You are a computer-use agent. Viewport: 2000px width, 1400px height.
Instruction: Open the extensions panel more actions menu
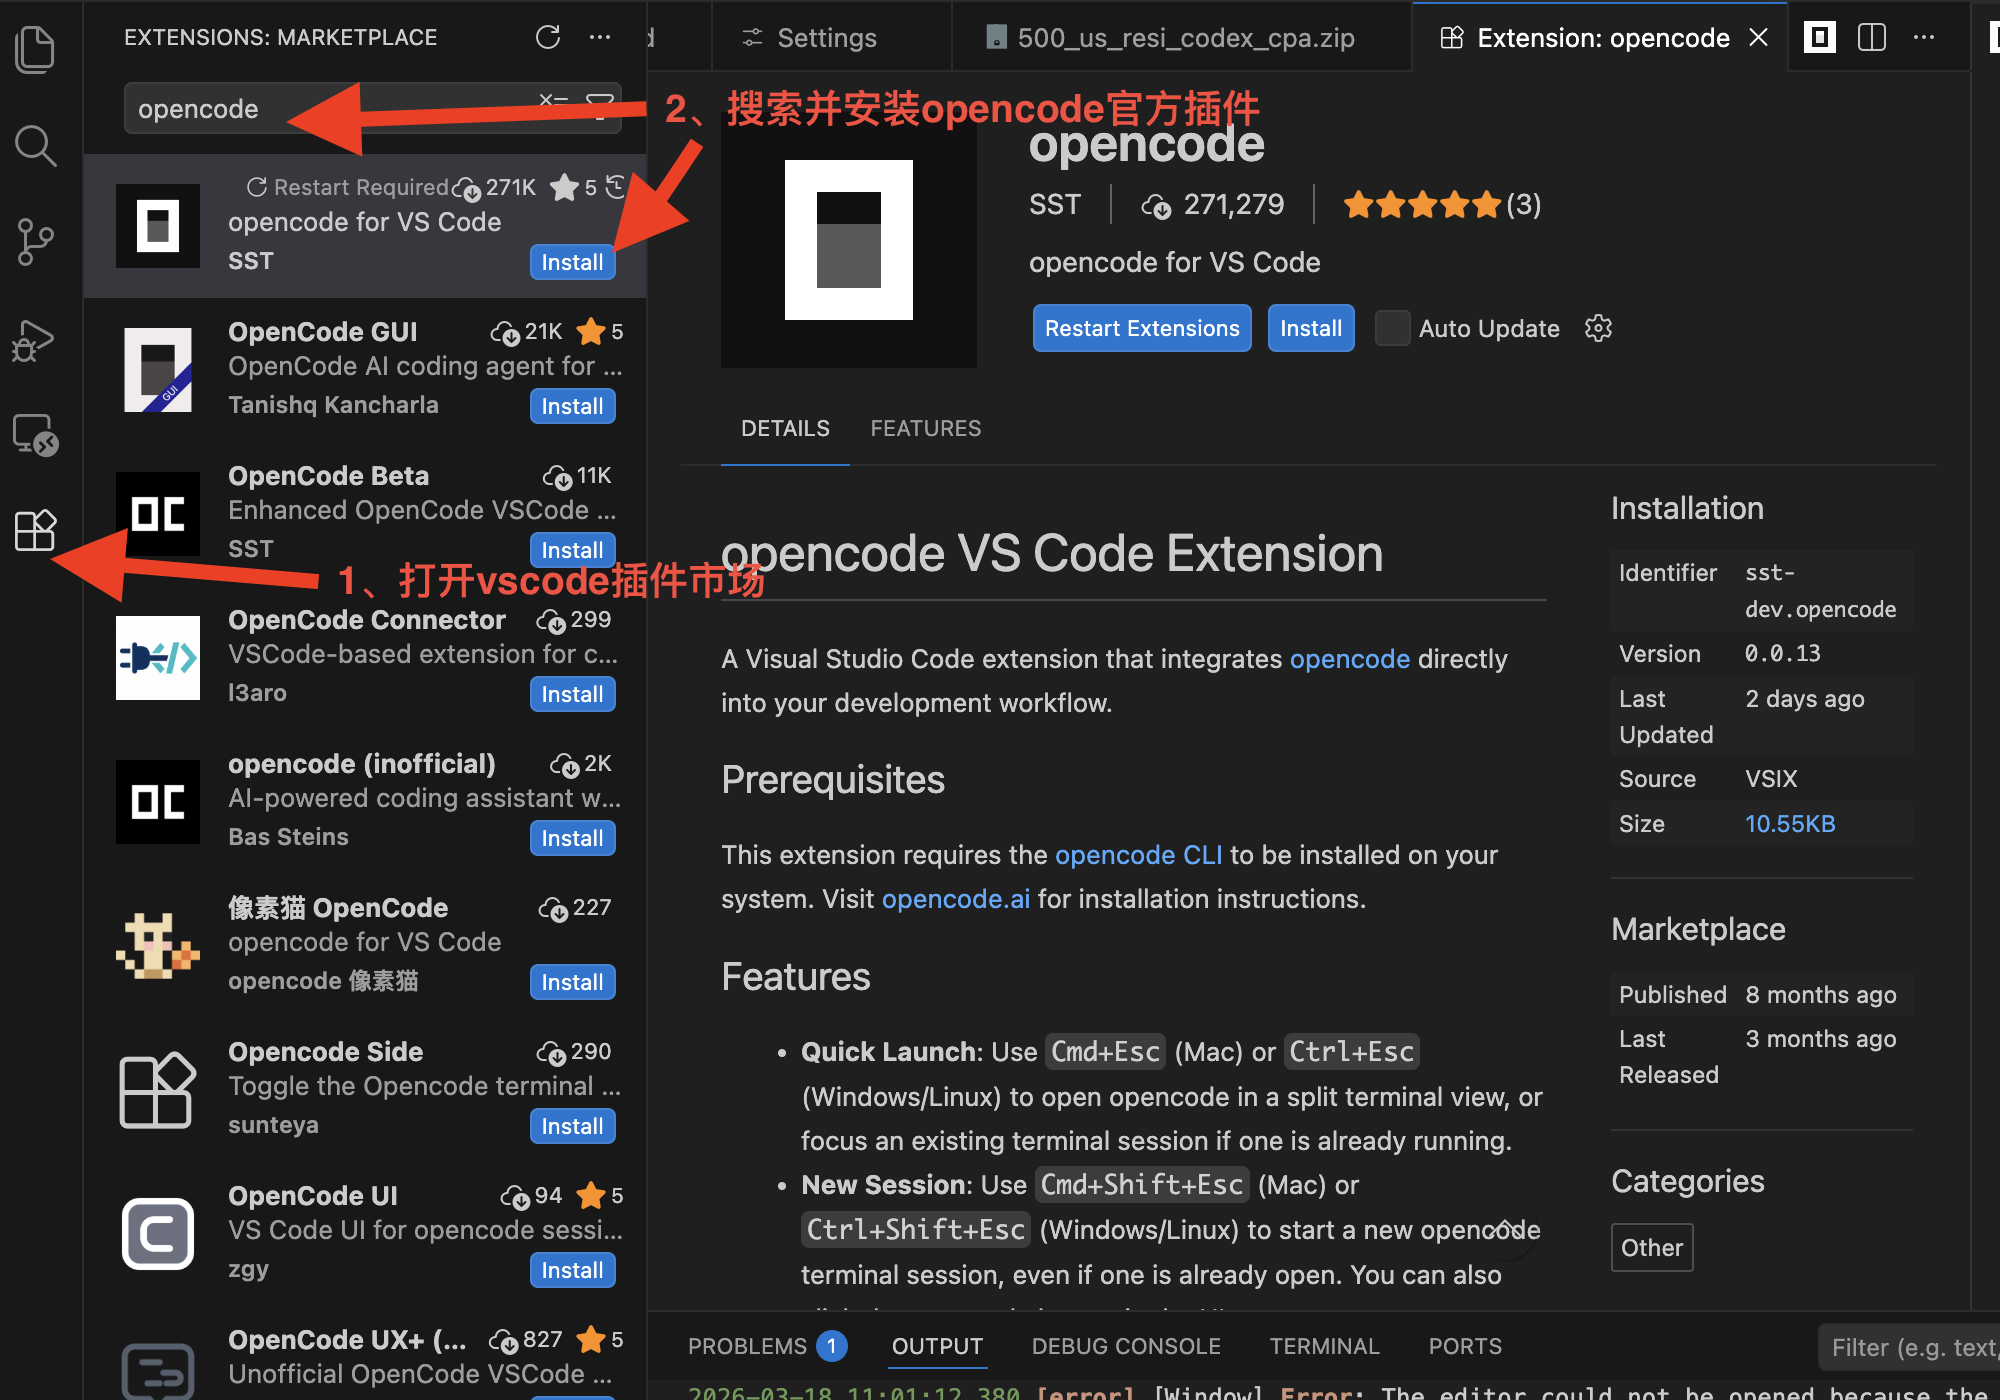(600, 37)
